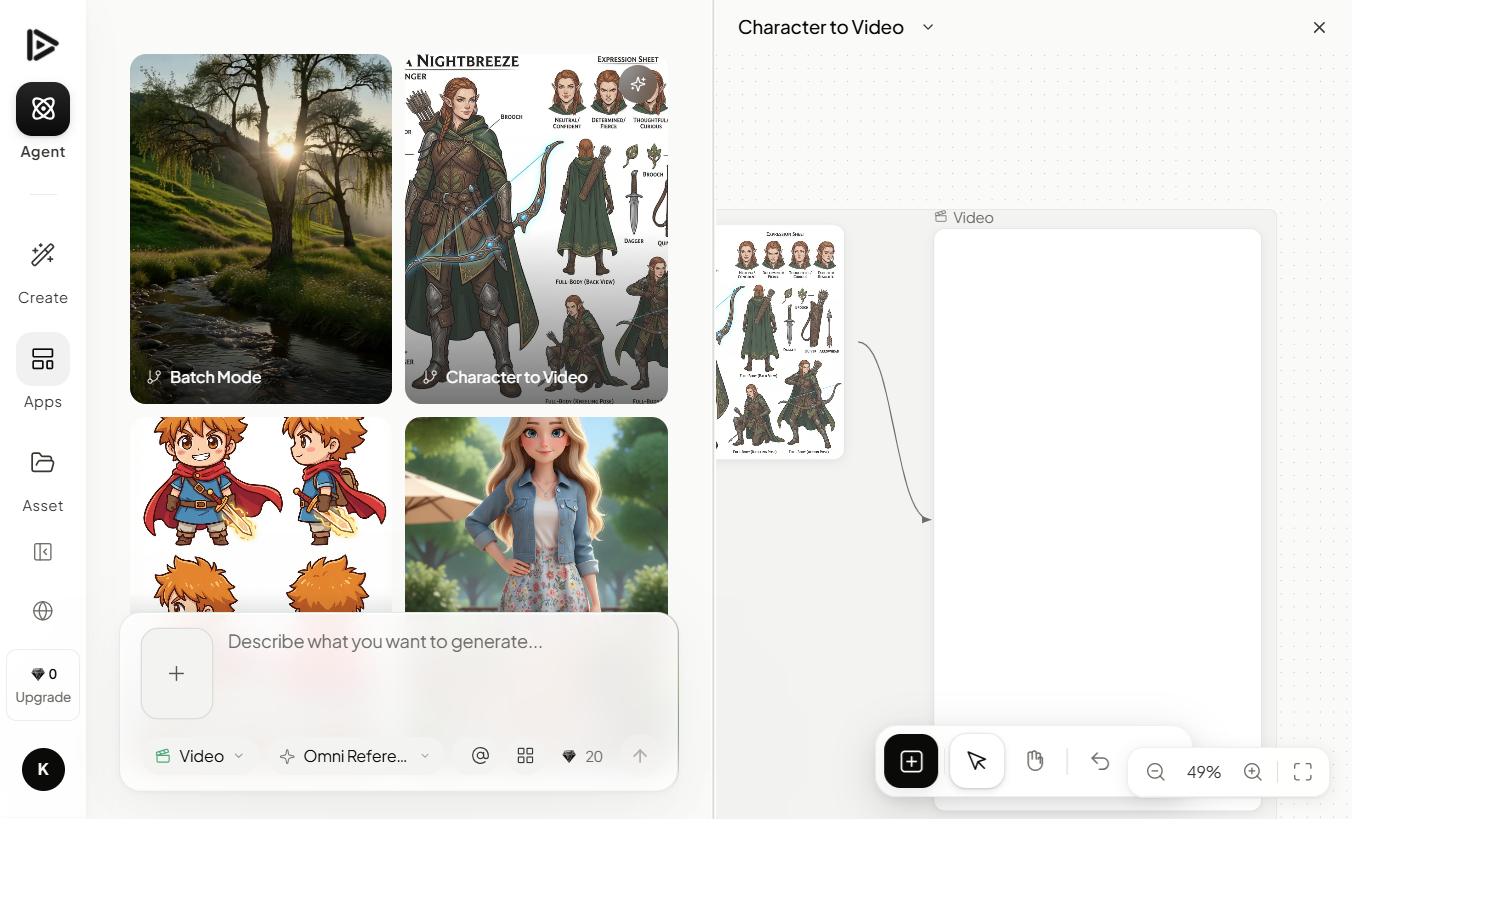
Task: Click the globe icon in the sidebar
Action: tap(42, 611)
